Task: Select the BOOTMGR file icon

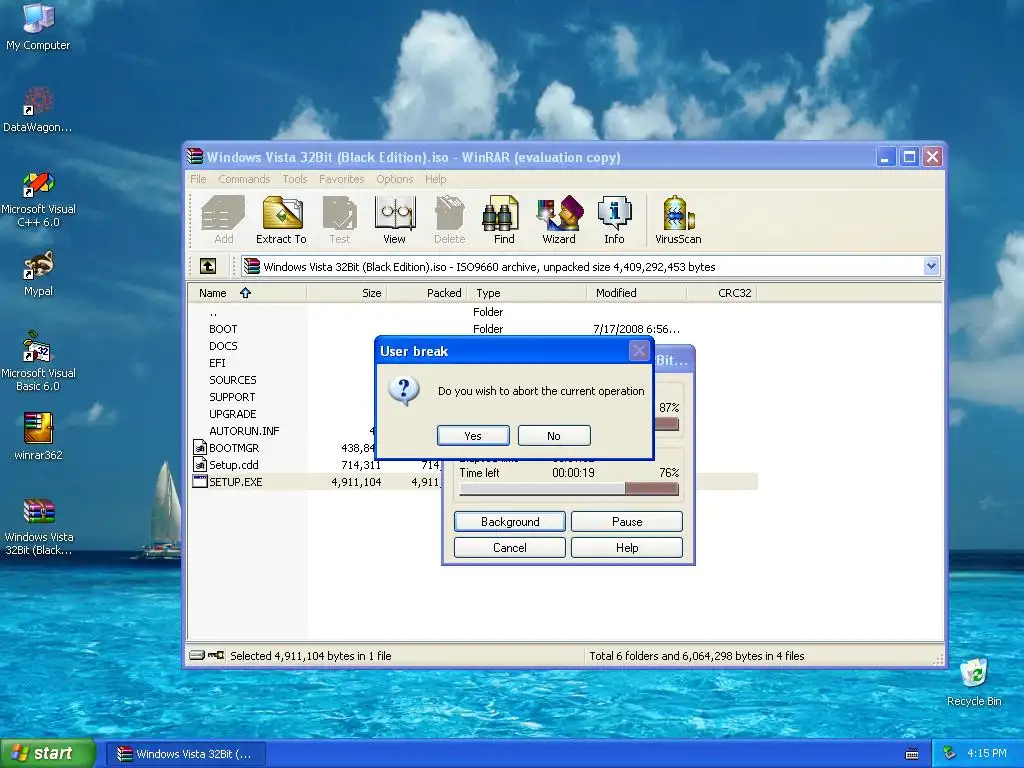Action: [x=200, y=447]
